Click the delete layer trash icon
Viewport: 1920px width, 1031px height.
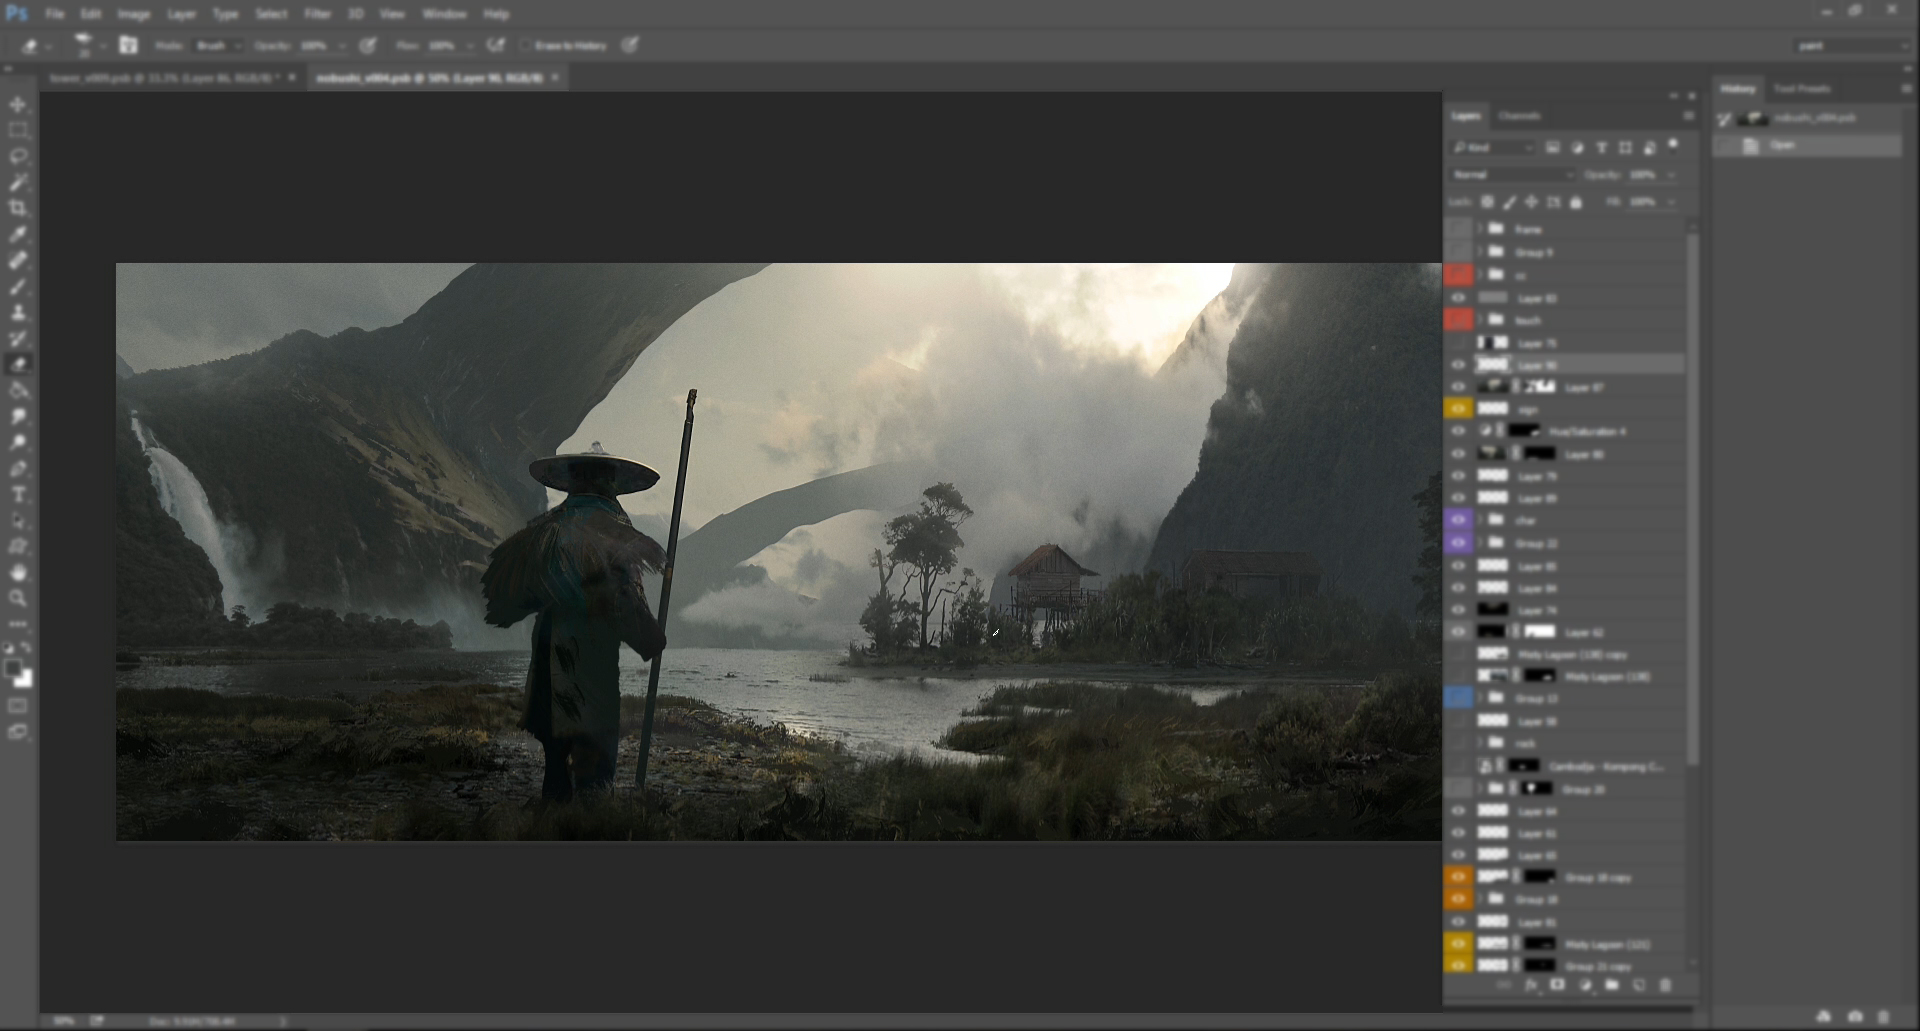tap(1665, 985)
